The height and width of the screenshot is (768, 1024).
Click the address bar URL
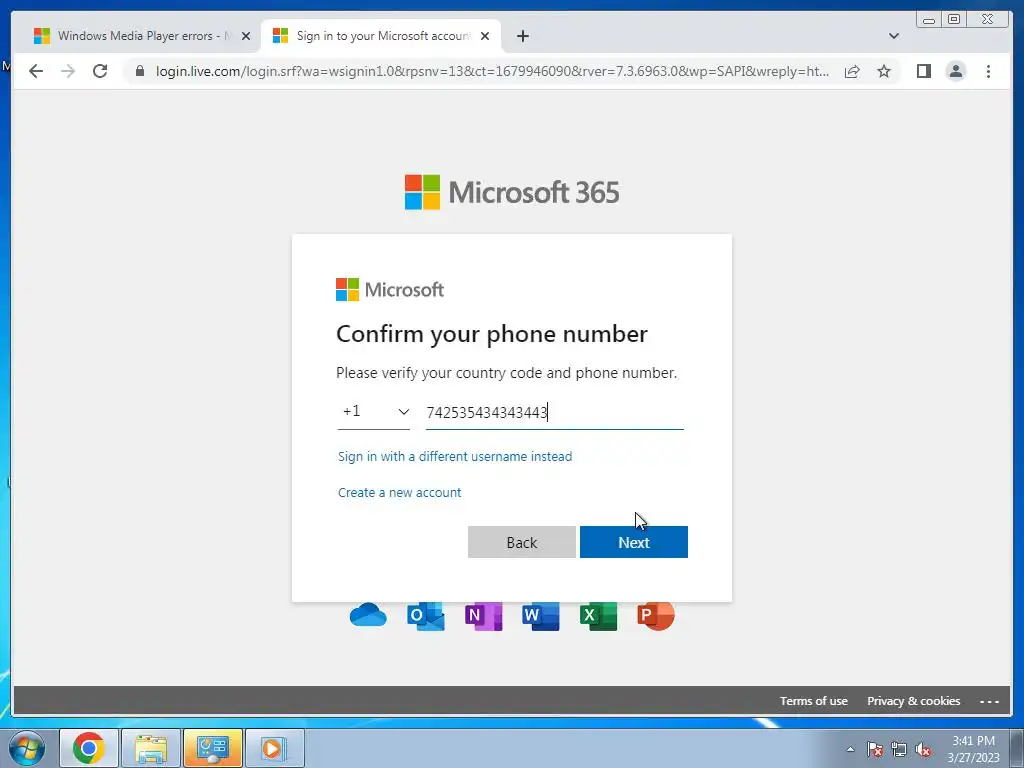(492, 71)
